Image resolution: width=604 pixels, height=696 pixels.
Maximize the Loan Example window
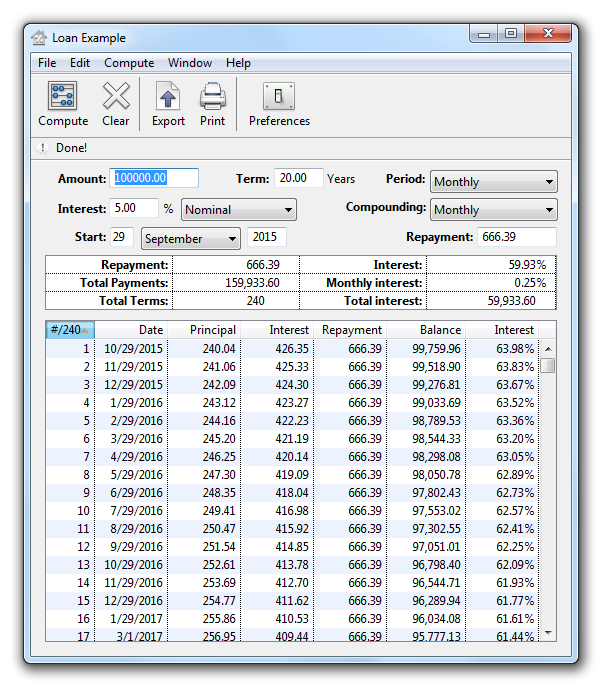click(x=511, y=34)
